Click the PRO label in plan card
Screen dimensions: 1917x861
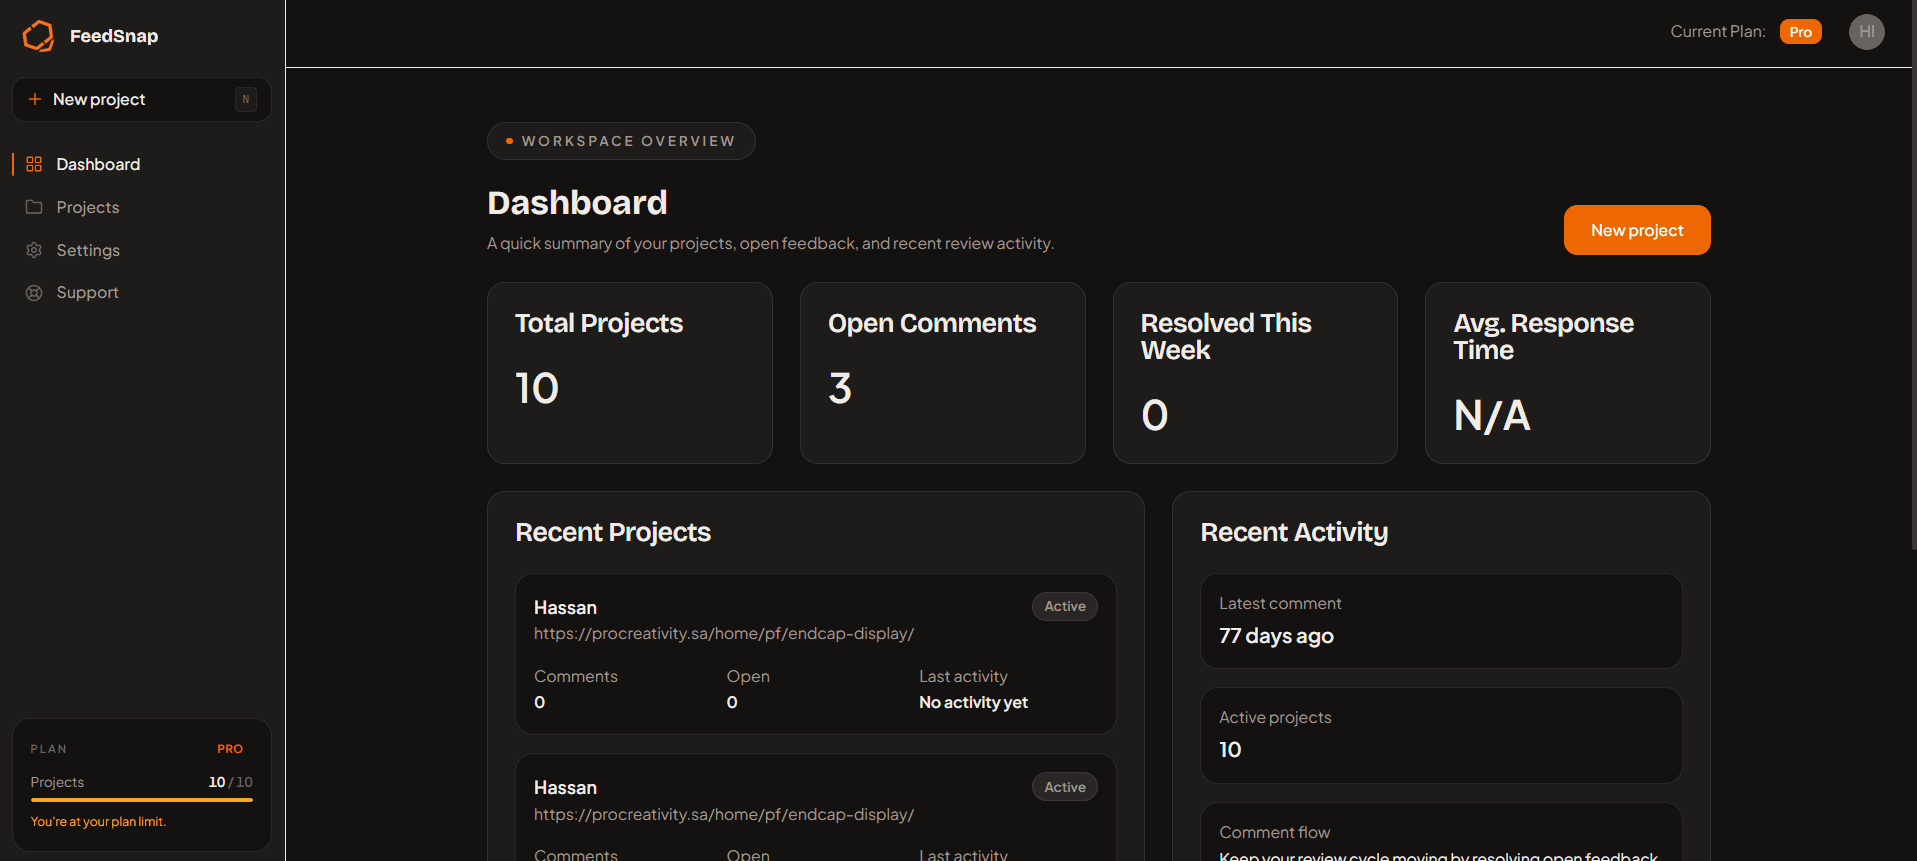pyautogui.click(x=230, y=749)
